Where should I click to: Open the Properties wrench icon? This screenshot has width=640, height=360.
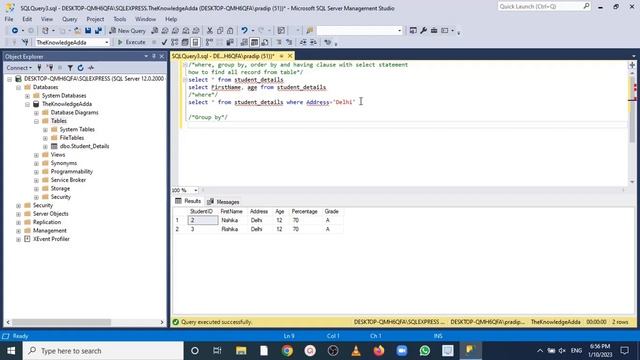coord(423,31)
